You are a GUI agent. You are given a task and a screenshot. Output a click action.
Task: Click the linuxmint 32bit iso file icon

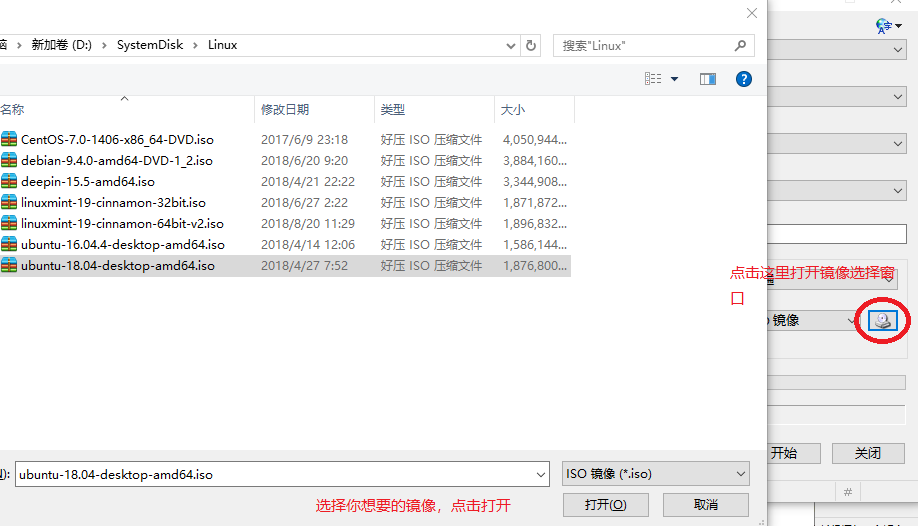[x=9, y=202]
